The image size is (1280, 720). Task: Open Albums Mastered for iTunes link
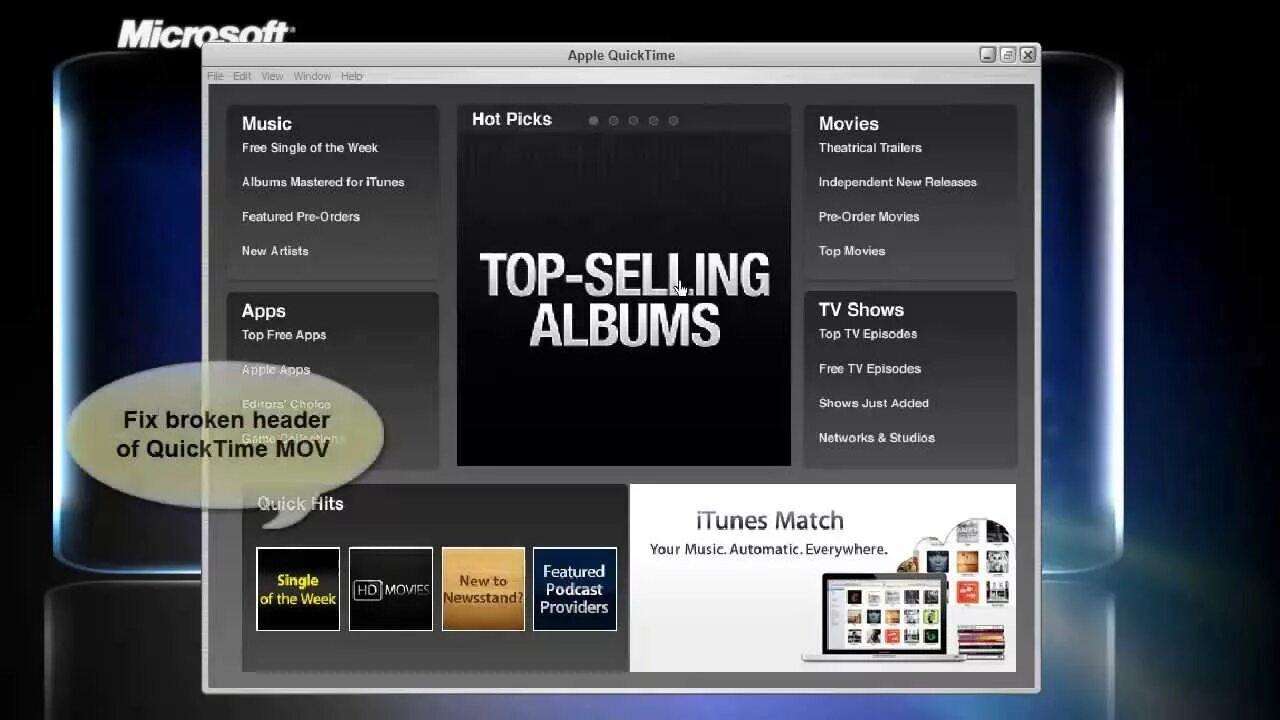(x=323, y=182)
